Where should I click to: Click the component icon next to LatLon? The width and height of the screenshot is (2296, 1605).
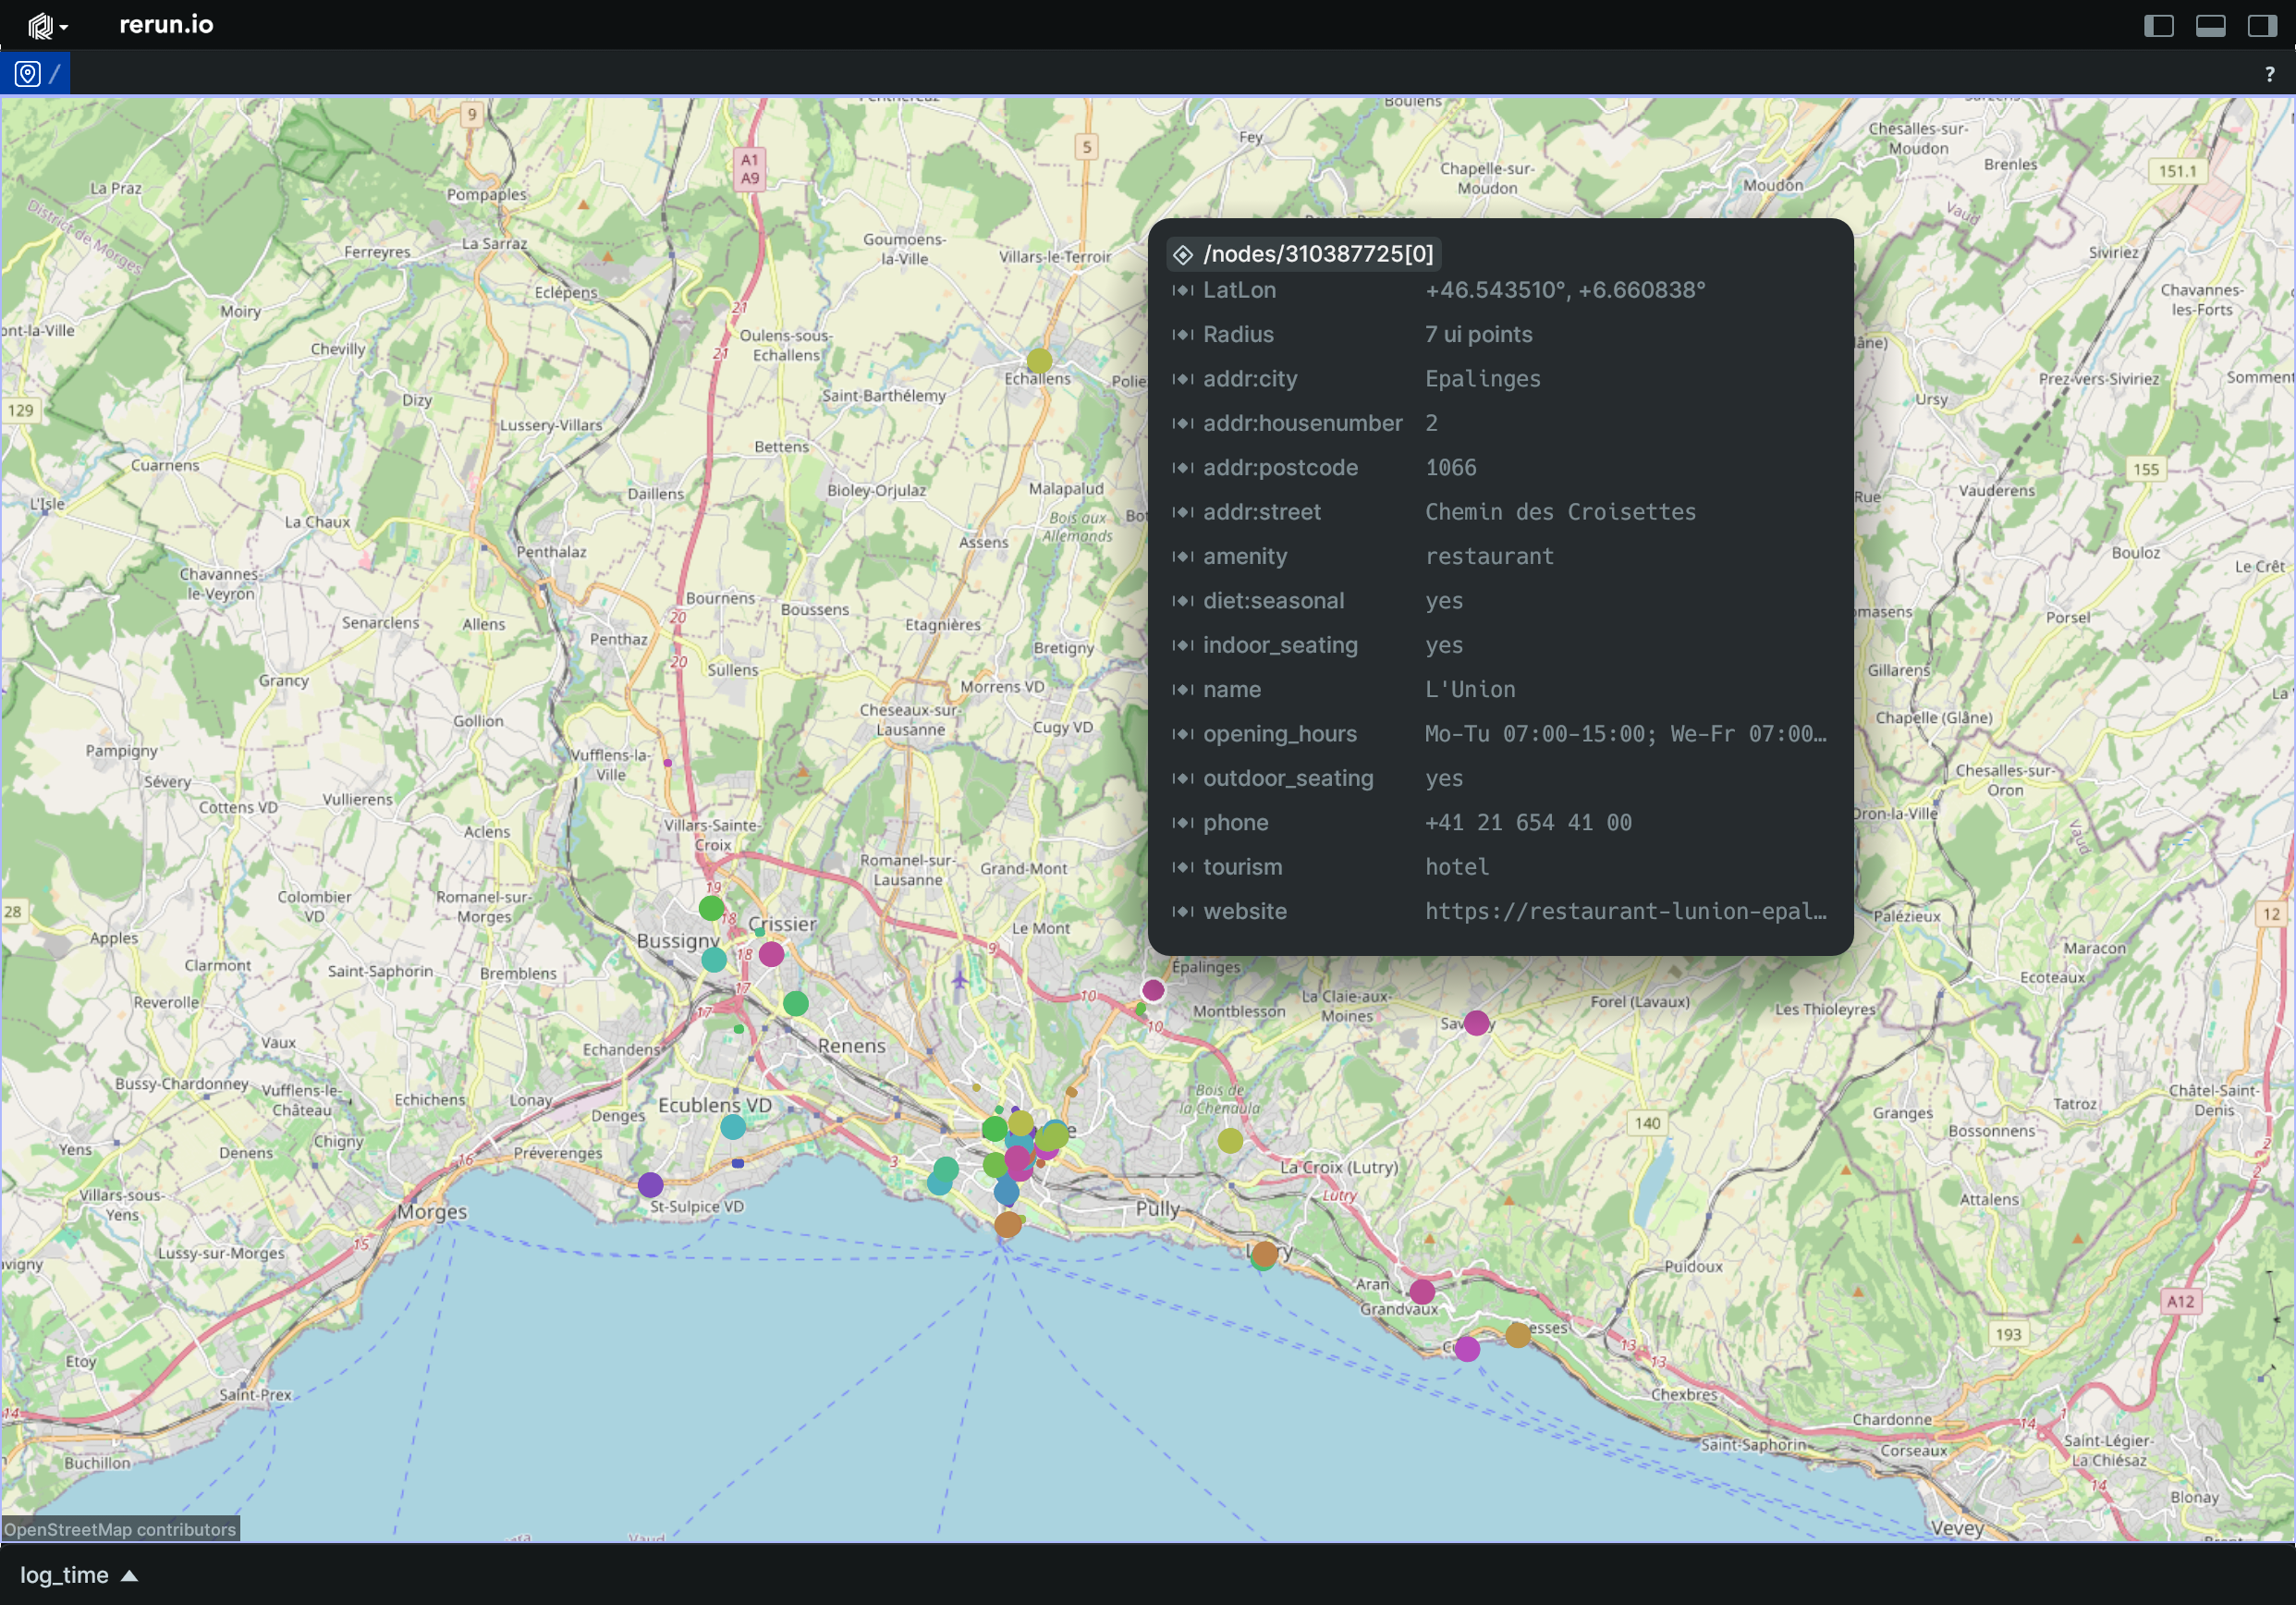click(x=1183, y=290)
